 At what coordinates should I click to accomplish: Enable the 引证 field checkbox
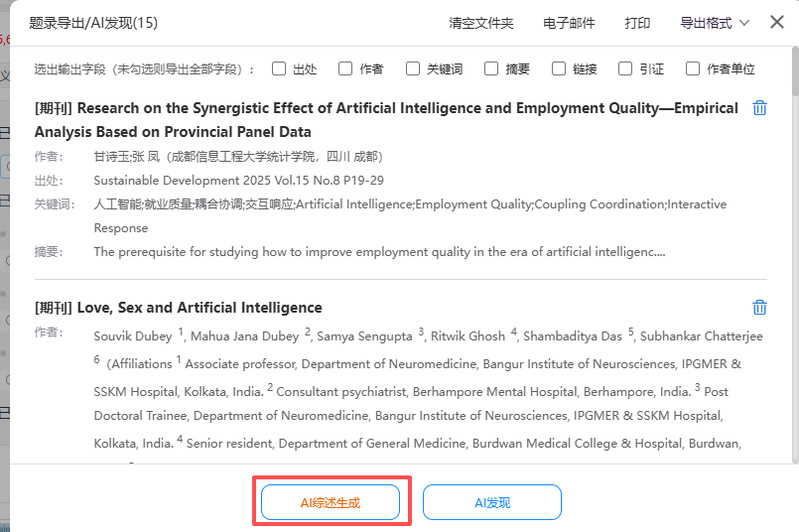click(x=626, y=69)
